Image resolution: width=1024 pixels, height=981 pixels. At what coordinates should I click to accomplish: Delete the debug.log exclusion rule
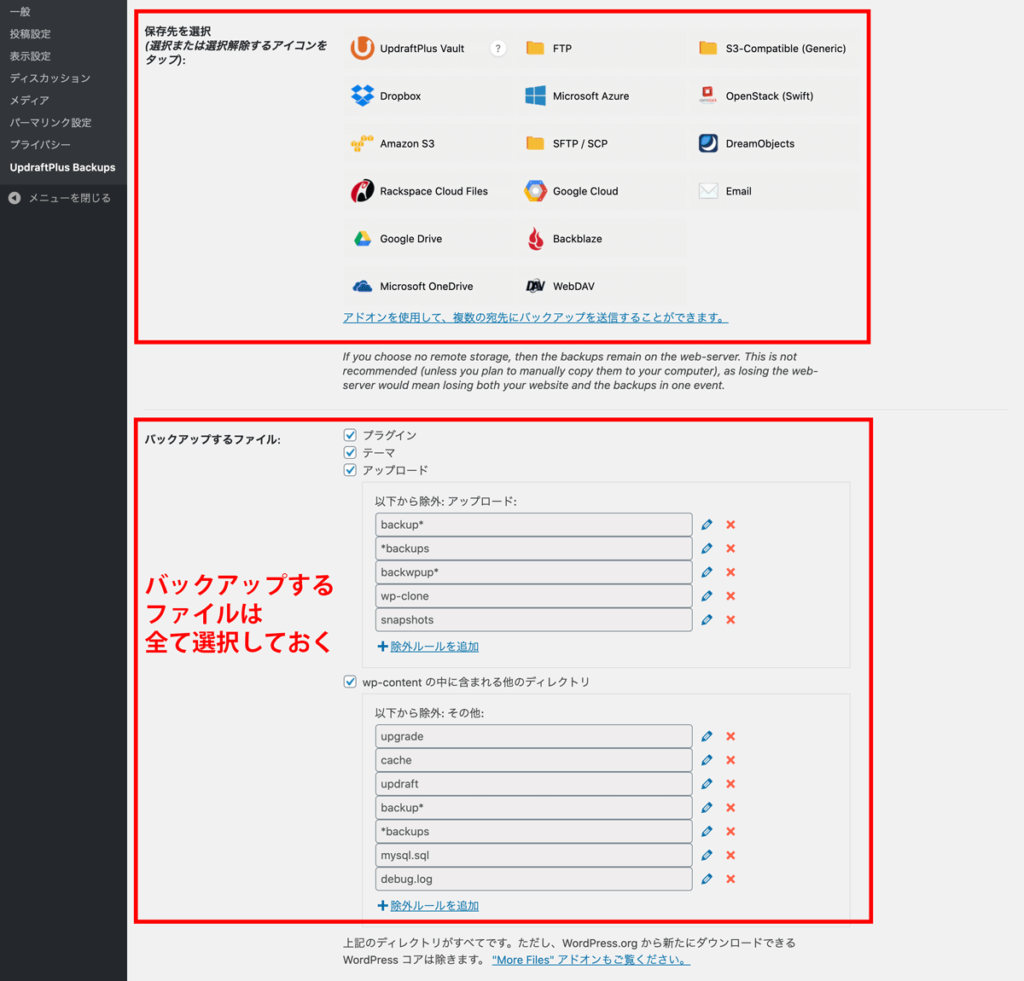(731, 879)
